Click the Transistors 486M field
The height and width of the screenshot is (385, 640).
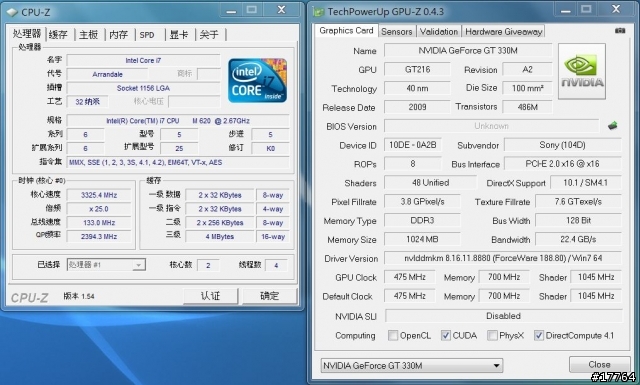527,107
